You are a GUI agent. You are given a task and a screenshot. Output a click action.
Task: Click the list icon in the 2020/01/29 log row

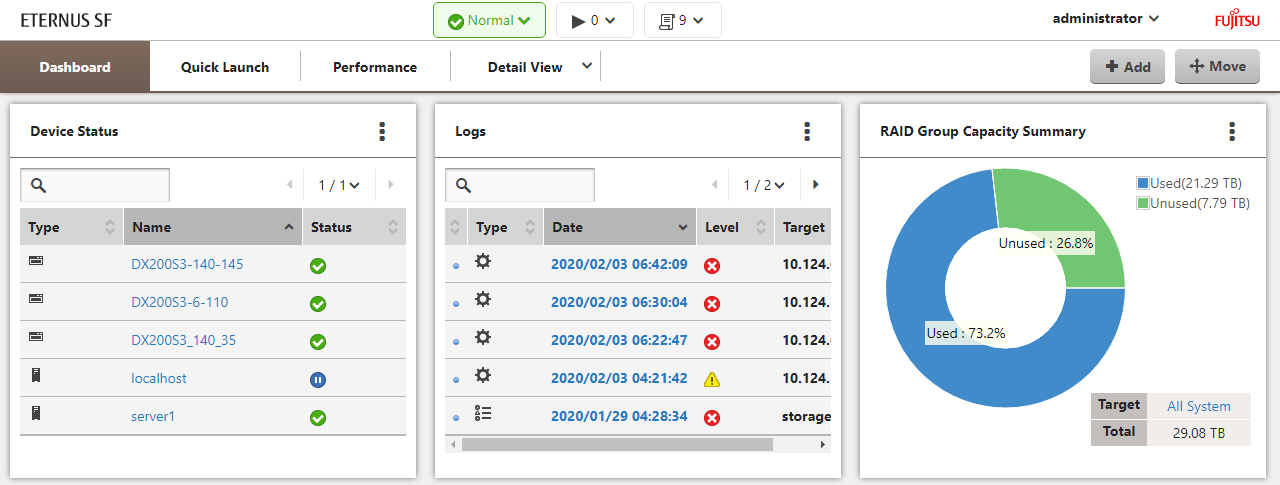click(x=483, y=413)
